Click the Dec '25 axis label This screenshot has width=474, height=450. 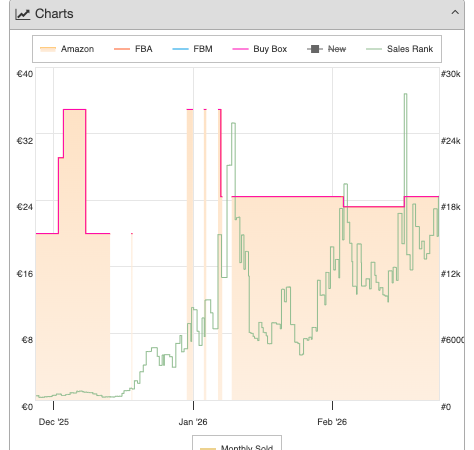pyautogui.click(x=54, y=422)
